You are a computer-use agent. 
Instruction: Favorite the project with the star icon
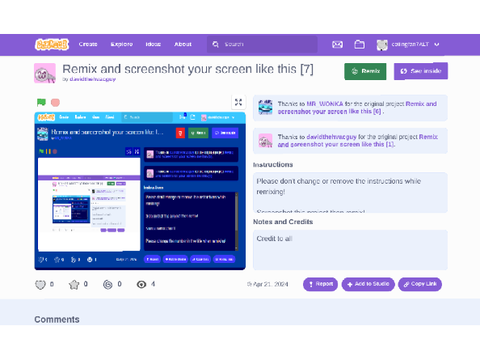(74, 284)
